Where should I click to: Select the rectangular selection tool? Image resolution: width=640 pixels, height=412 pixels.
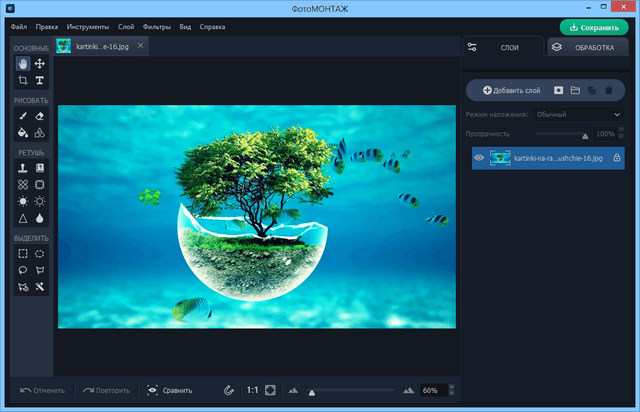pyautogui.click(x=23, y=254)
